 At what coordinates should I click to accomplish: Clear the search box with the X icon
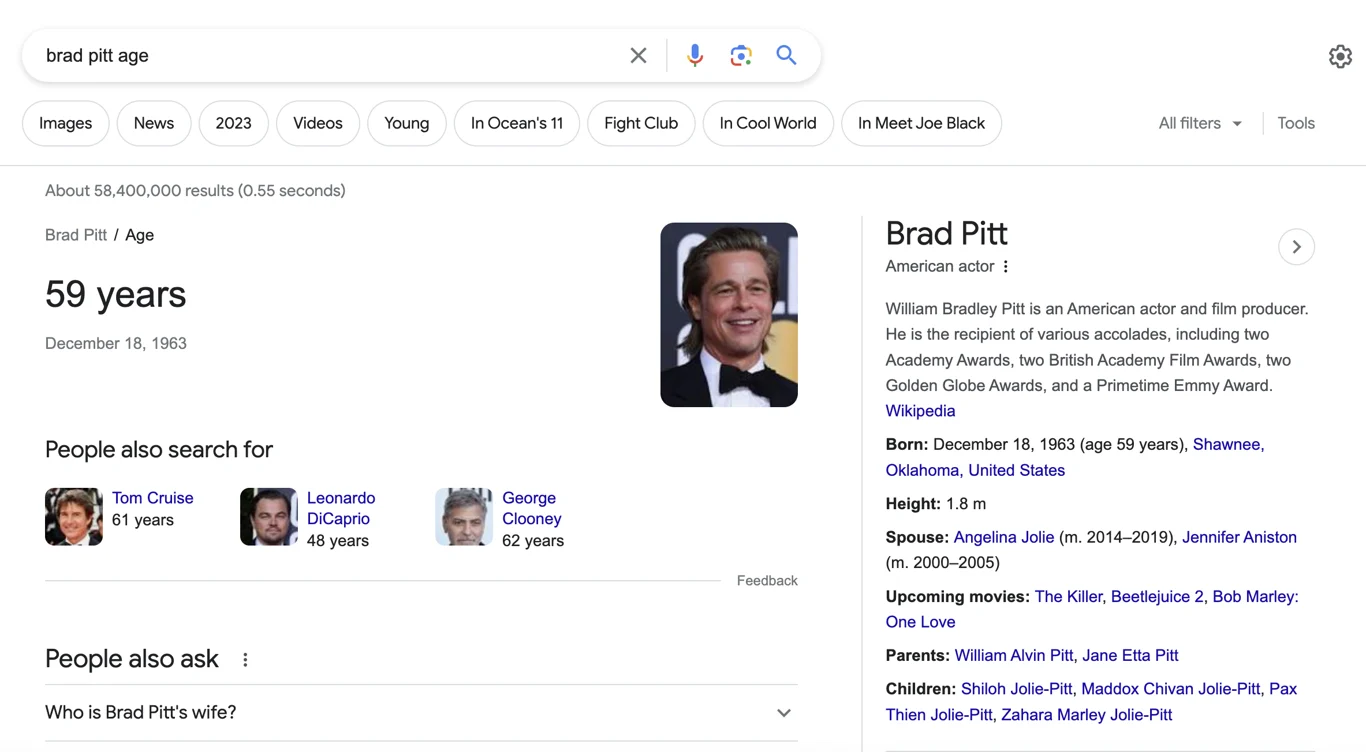click(638, 56)
